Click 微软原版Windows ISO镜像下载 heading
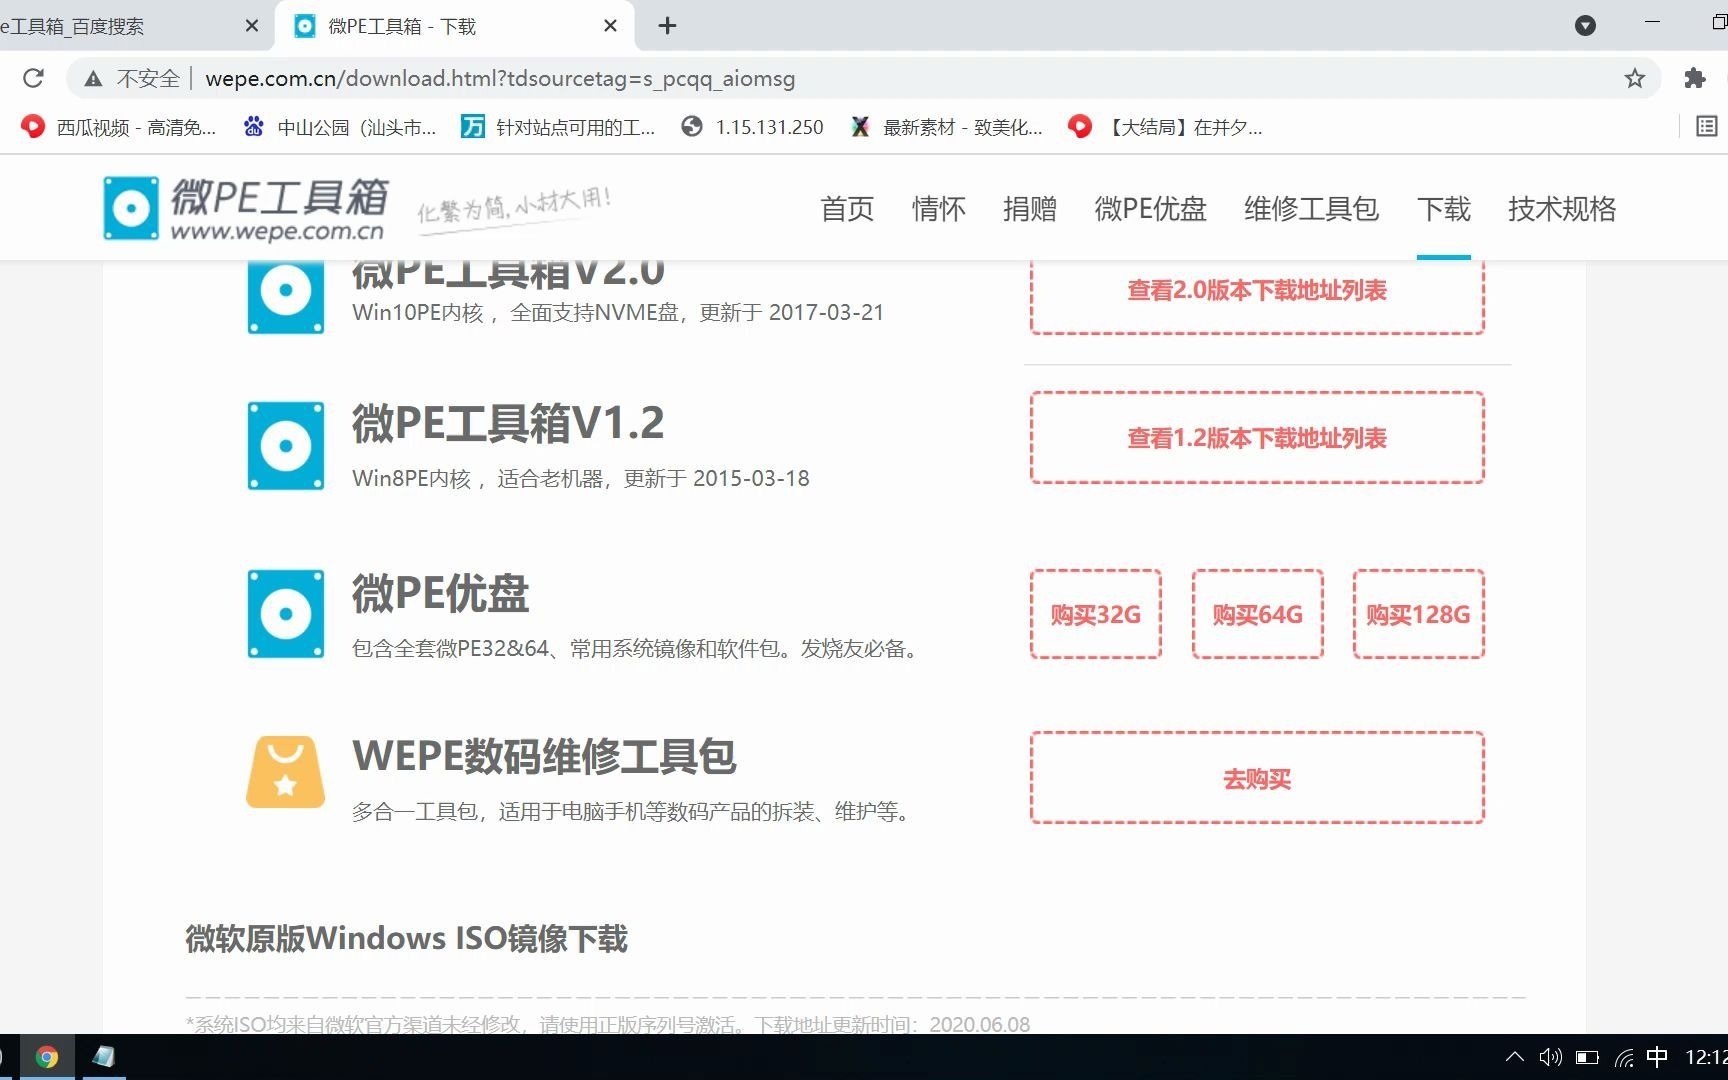 (x=406, y=938)
